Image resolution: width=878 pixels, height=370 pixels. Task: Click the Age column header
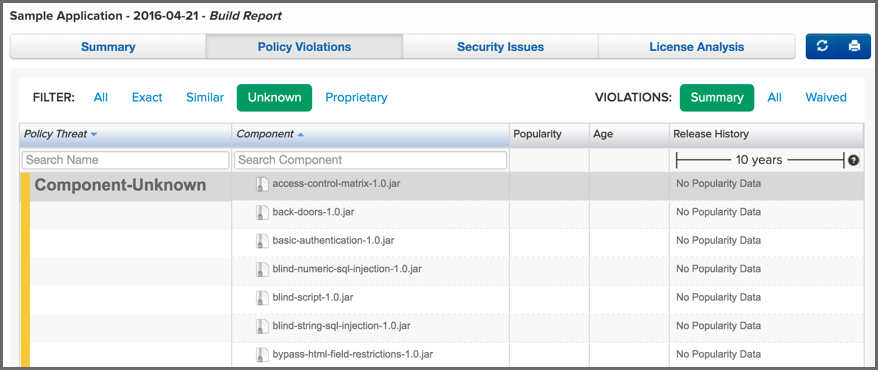629,134
